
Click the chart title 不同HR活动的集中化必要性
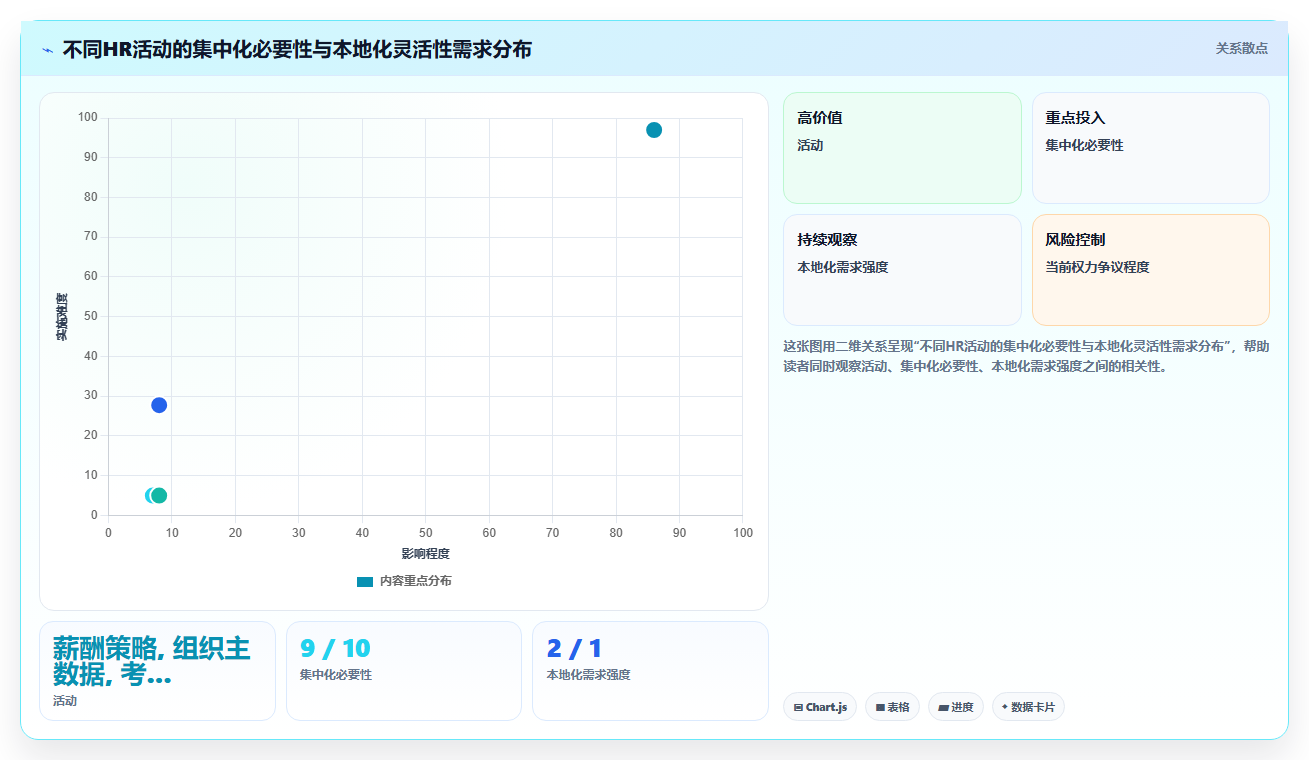click(297, 49)
